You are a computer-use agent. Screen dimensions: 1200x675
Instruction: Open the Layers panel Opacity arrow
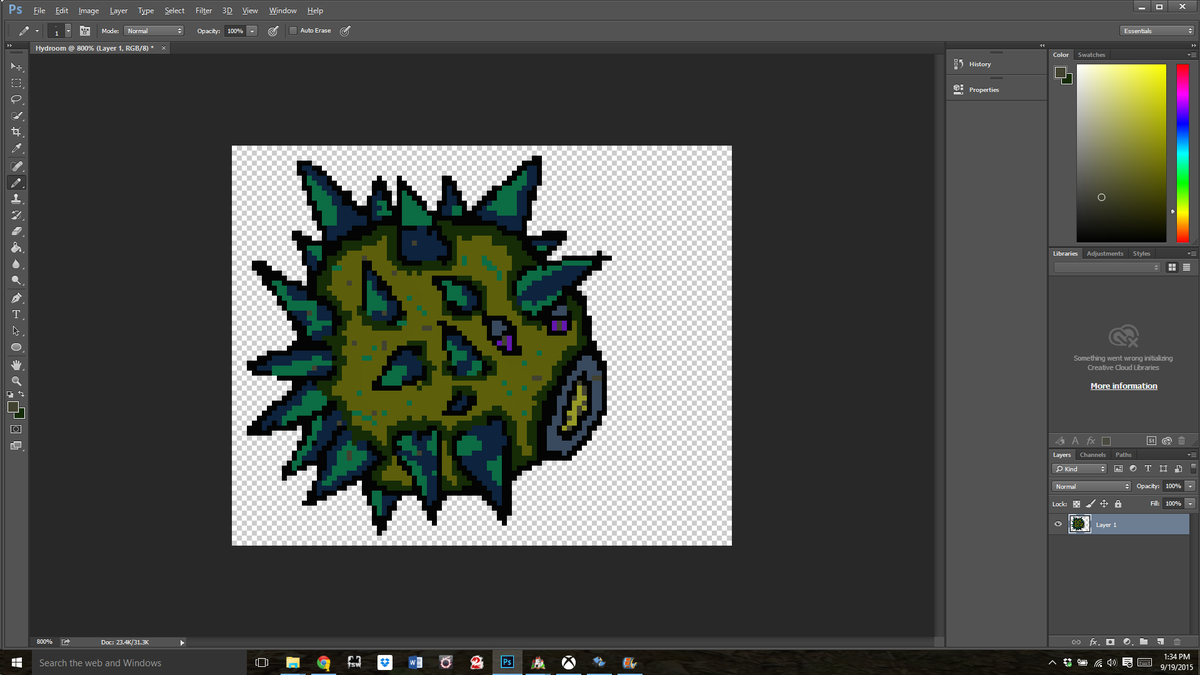pyautogui.click(x=1190, y=486)
